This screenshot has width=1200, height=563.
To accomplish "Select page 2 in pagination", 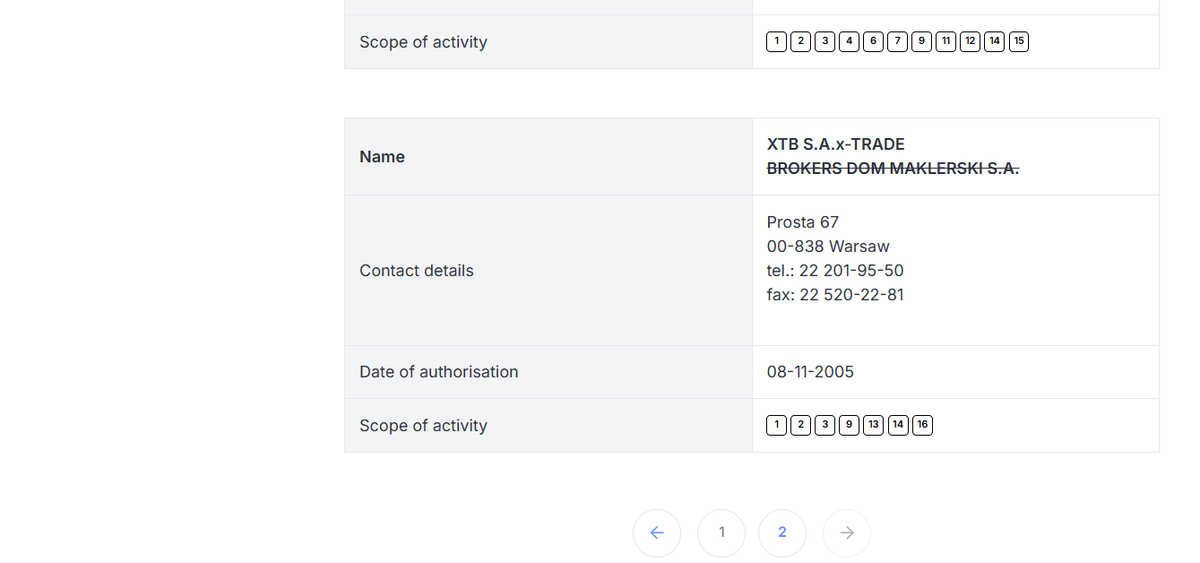I will [x=782, y=533].
